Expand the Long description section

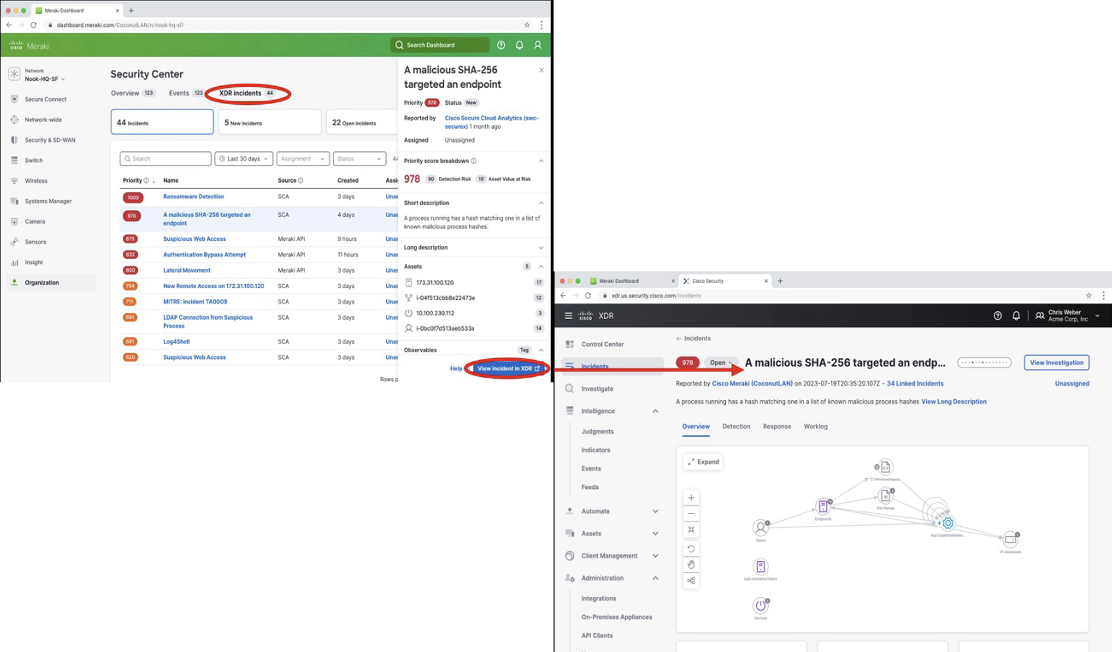click(x=541, y=248)
